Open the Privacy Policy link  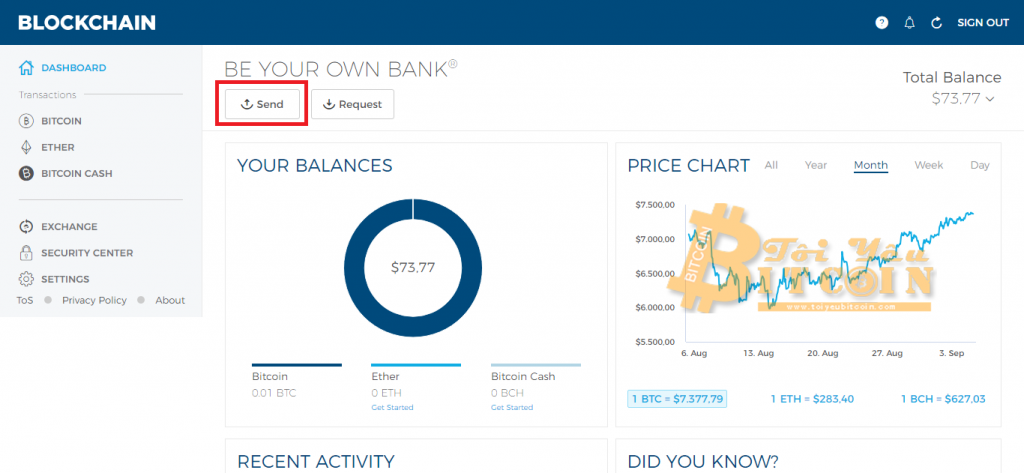pos(94,300)
